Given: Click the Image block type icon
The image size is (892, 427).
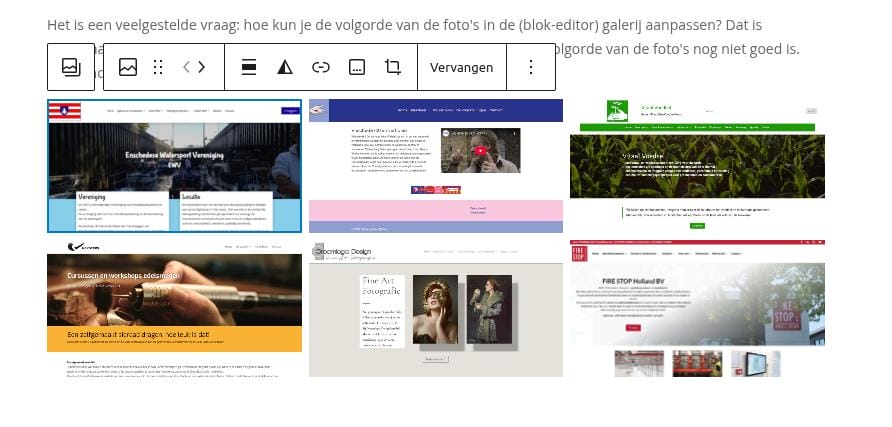Looking at the screenshot, I should click(128, 67).
